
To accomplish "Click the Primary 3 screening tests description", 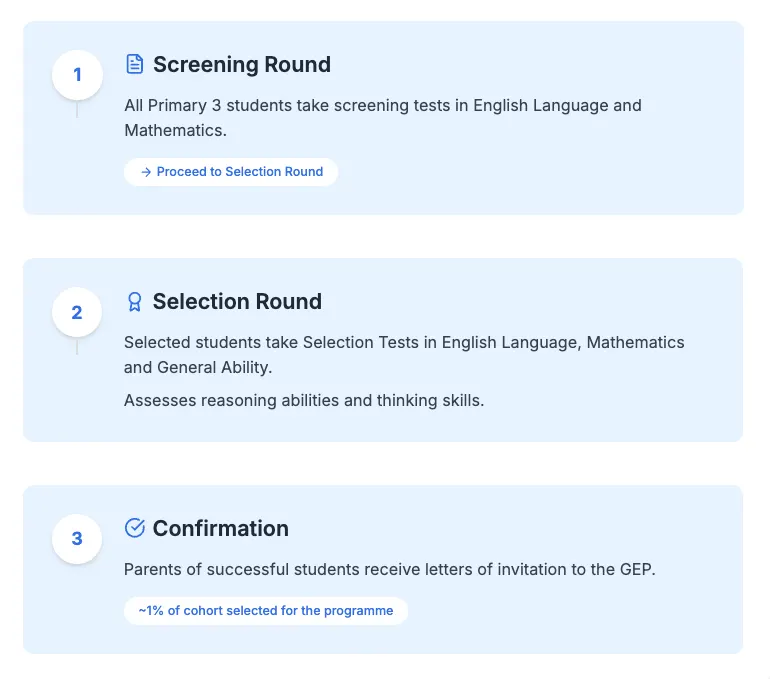I will [383, 118].
